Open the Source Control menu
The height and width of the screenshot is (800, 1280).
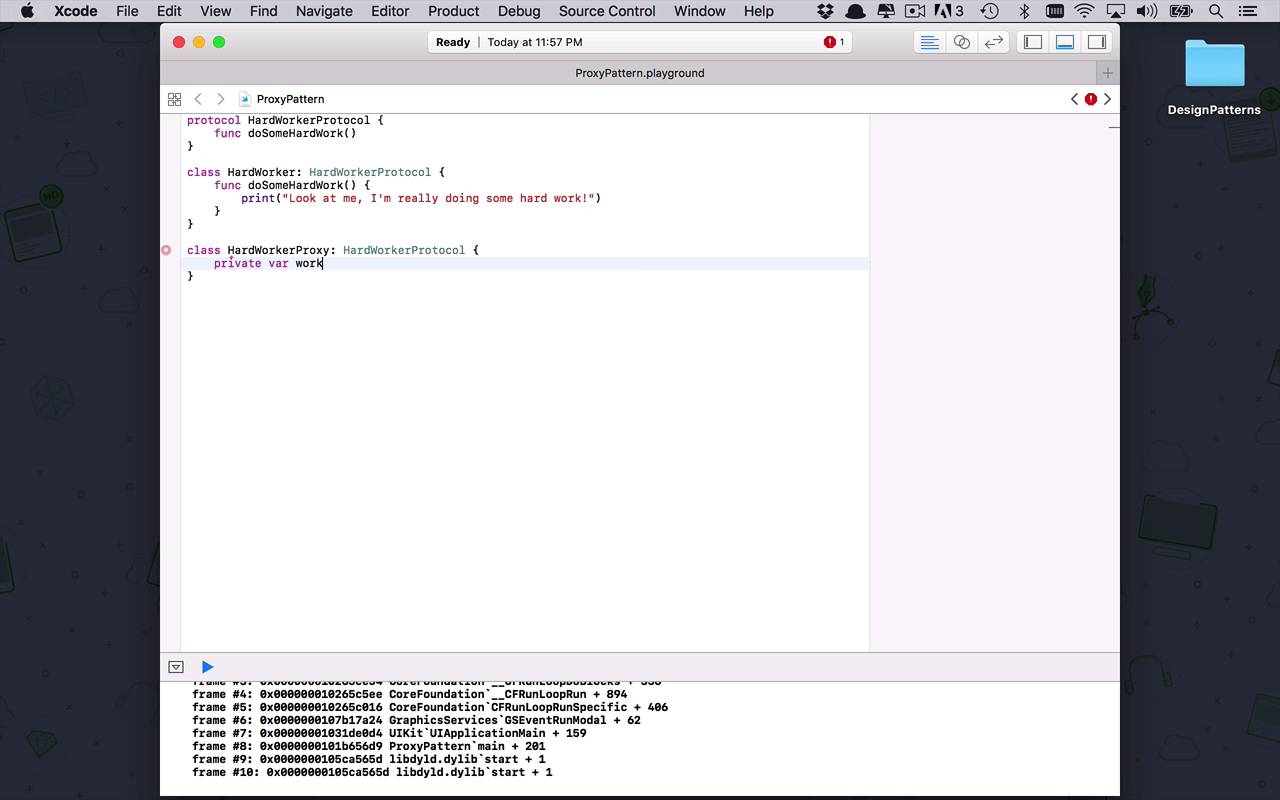(x=607, y=11)
